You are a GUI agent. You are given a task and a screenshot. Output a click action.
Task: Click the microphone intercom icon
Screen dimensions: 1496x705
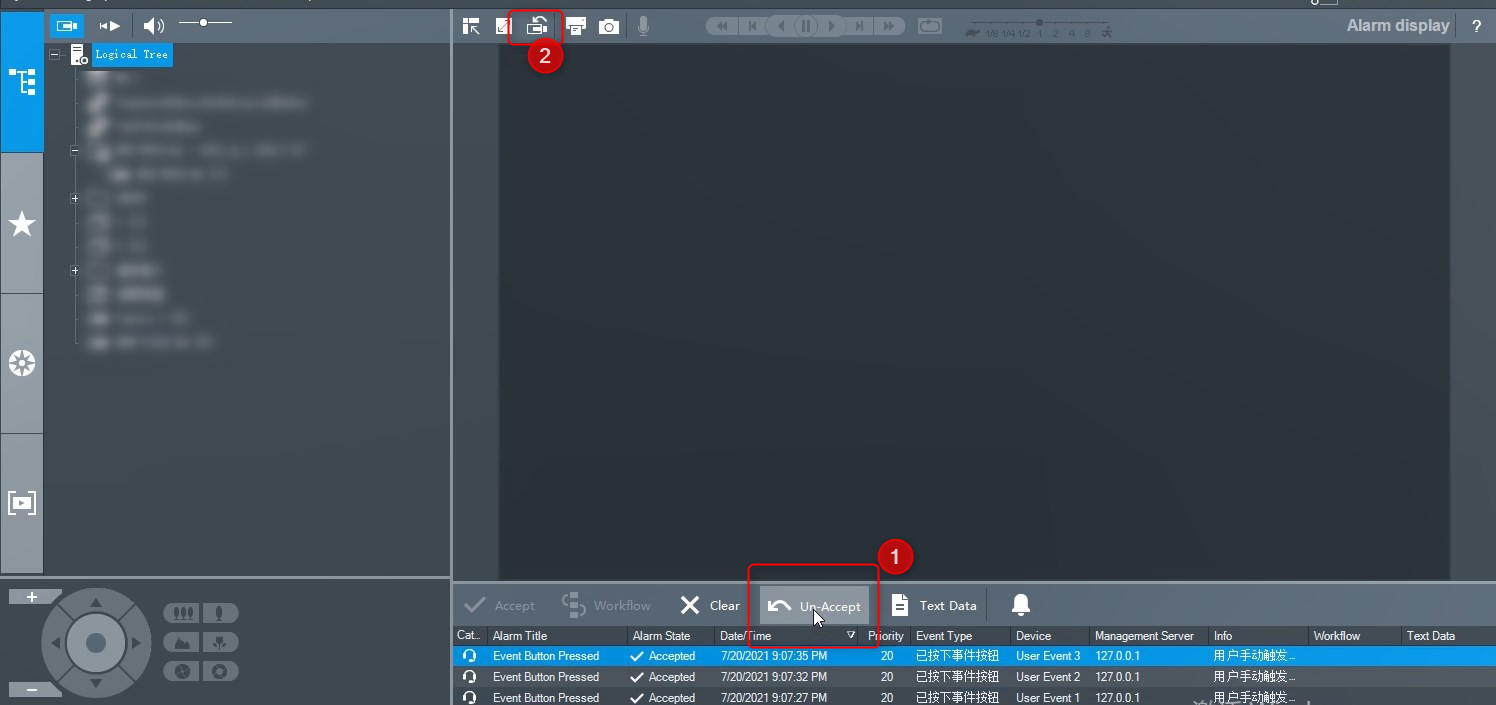[x=643, y=26]
